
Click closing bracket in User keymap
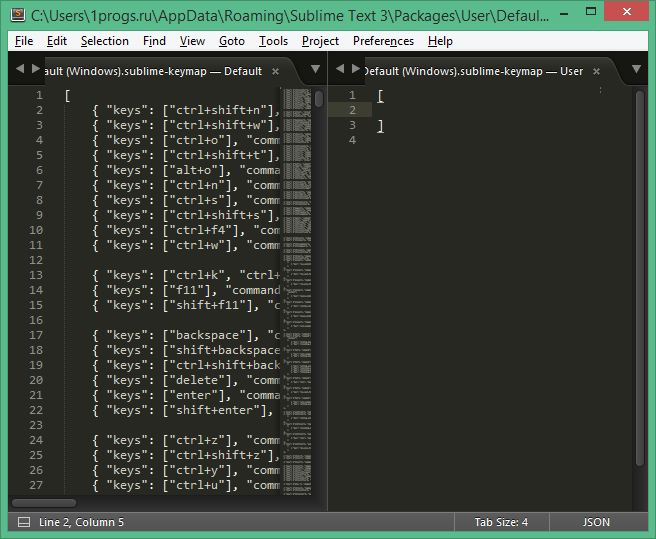pyautogui.click(x=380, y=126)
